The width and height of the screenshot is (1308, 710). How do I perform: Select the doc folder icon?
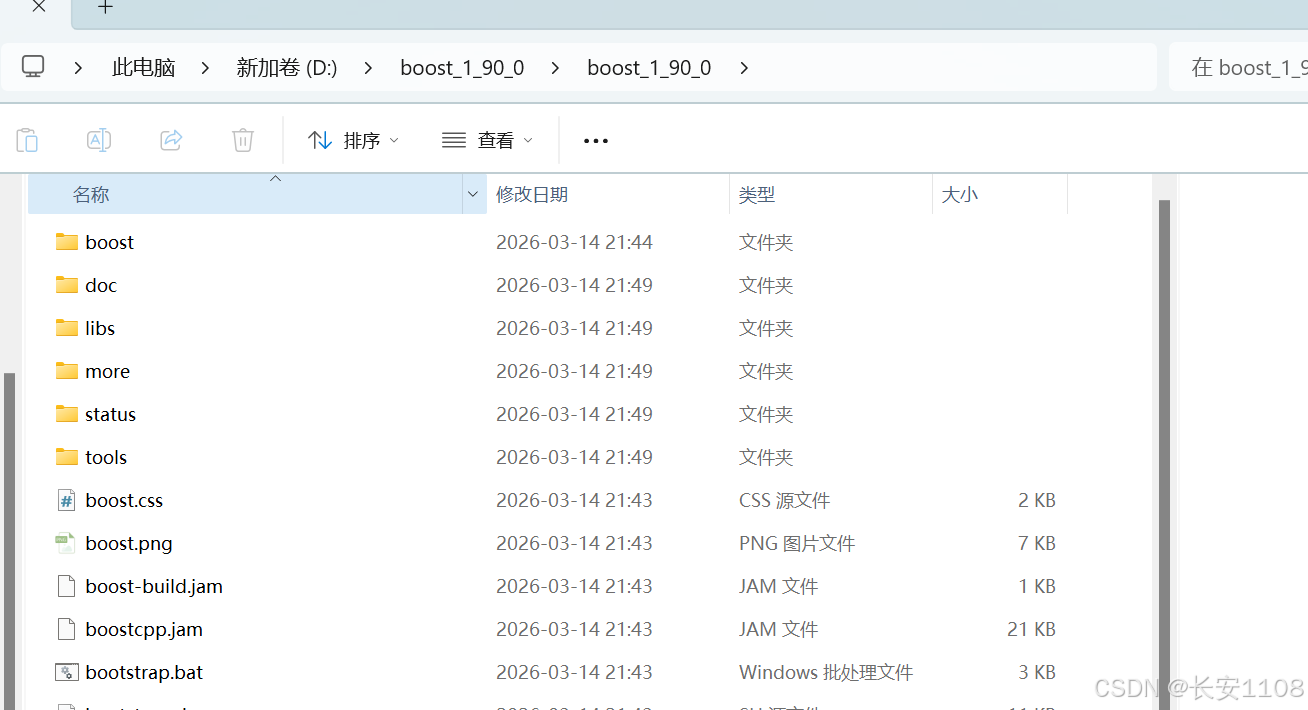[x=67, y=285]
